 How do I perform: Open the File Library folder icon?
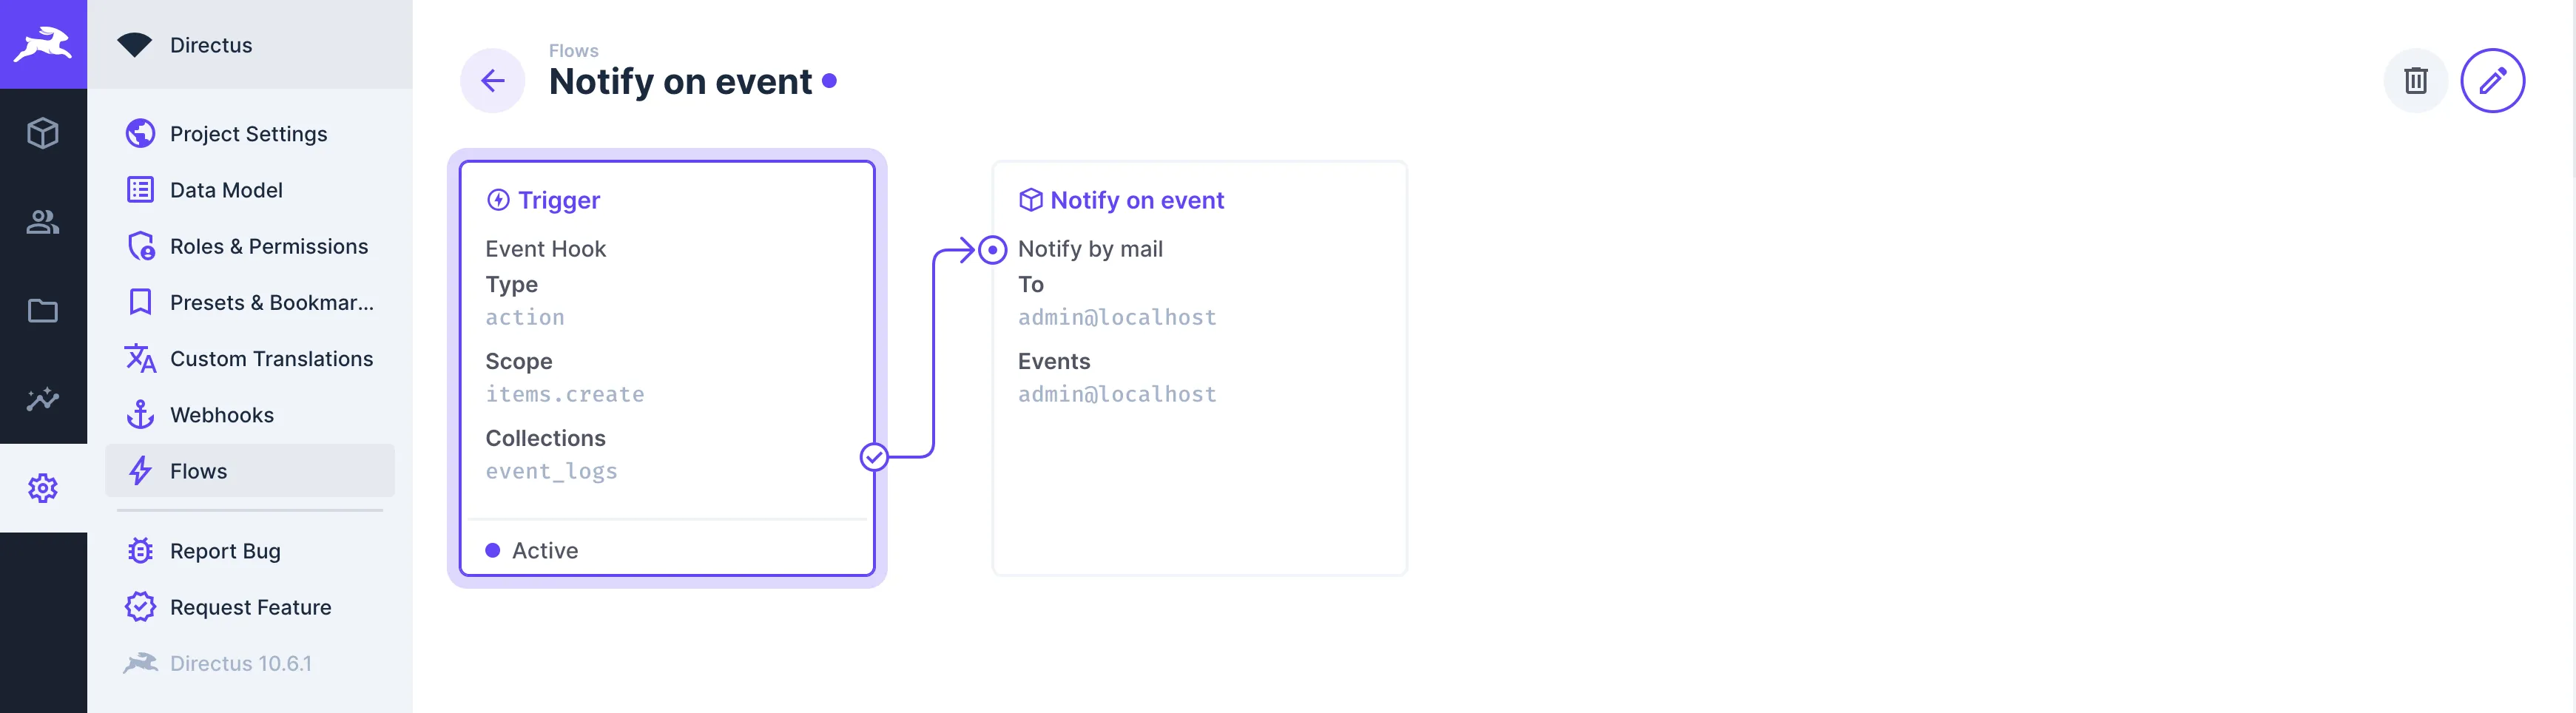(44, 310)
